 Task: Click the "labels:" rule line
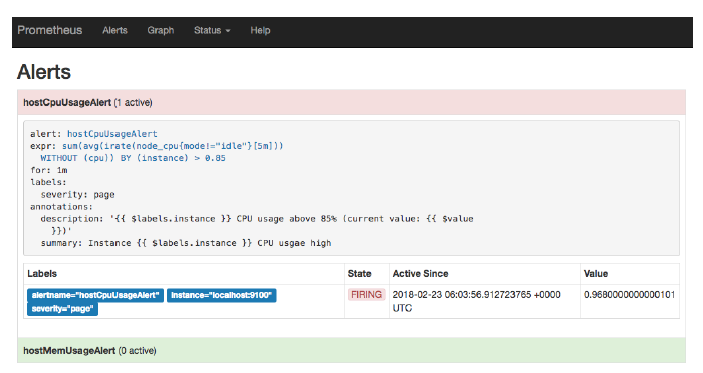pyautogui.click(x=48, y=182)
